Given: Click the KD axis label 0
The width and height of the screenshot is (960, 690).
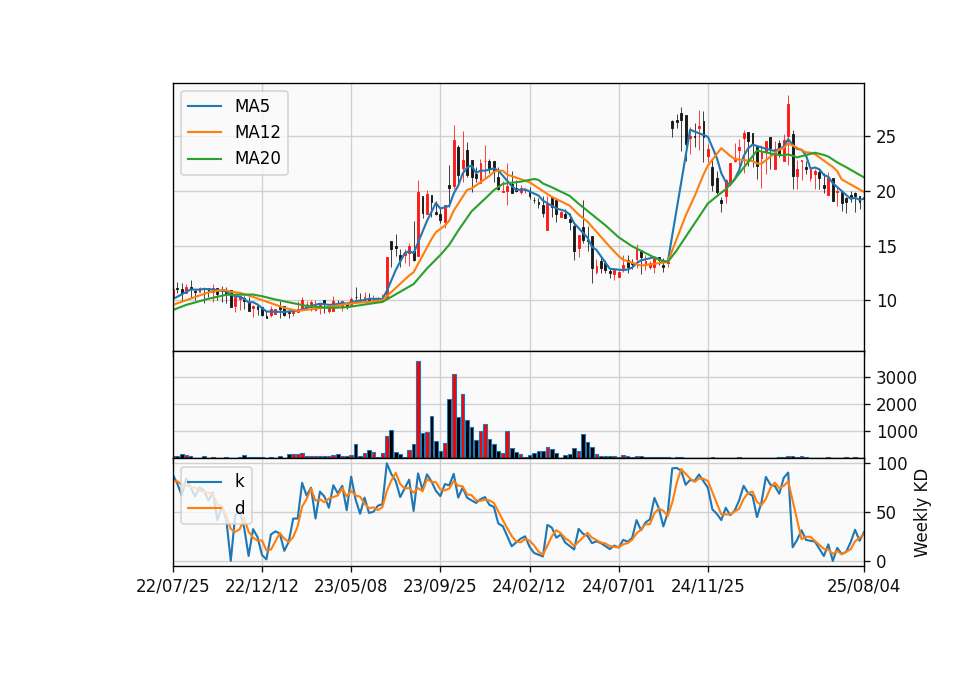Looking at the screenshot, I should pos(881,561).
